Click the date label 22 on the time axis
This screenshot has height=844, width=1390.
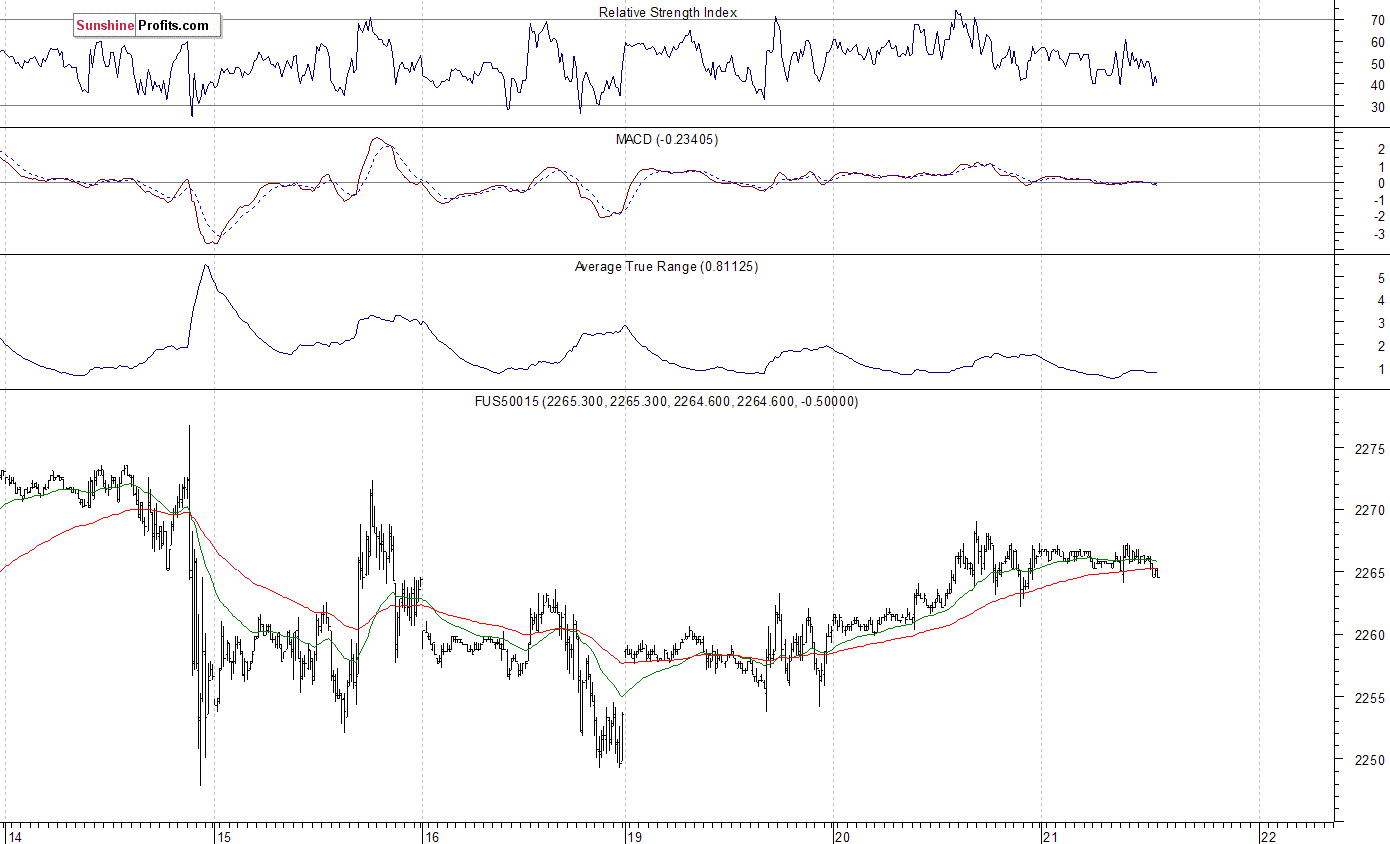click(1268, 836)
